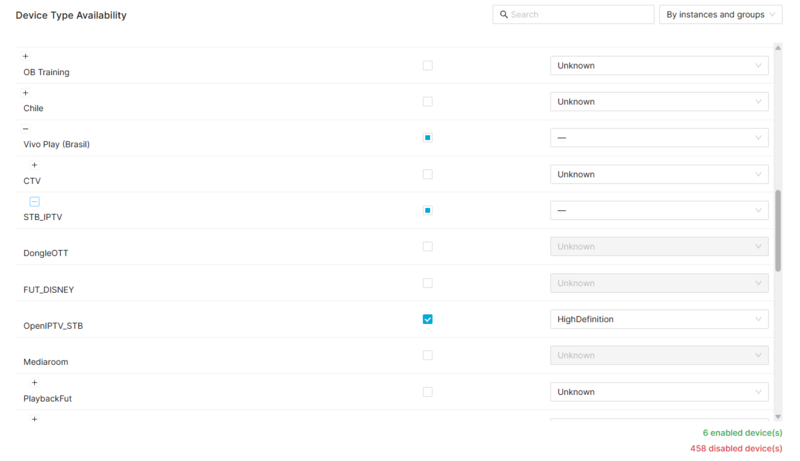Click in the Search input field
This screenshot has height=461, width=800.
click(580, 15)
